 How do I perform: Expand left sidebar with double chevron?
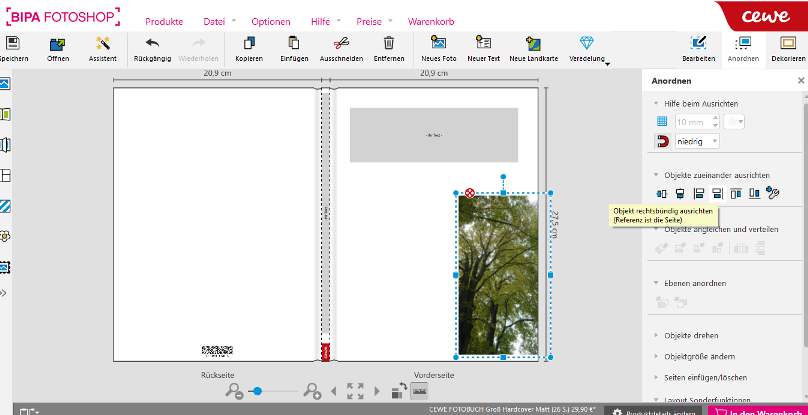4,293
